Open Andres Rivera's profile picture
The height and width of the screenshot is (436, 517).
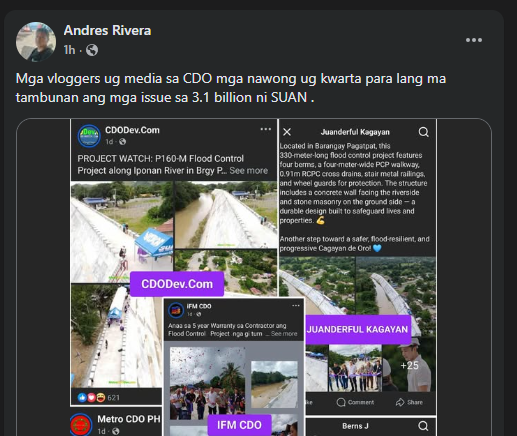coord(36,42)
